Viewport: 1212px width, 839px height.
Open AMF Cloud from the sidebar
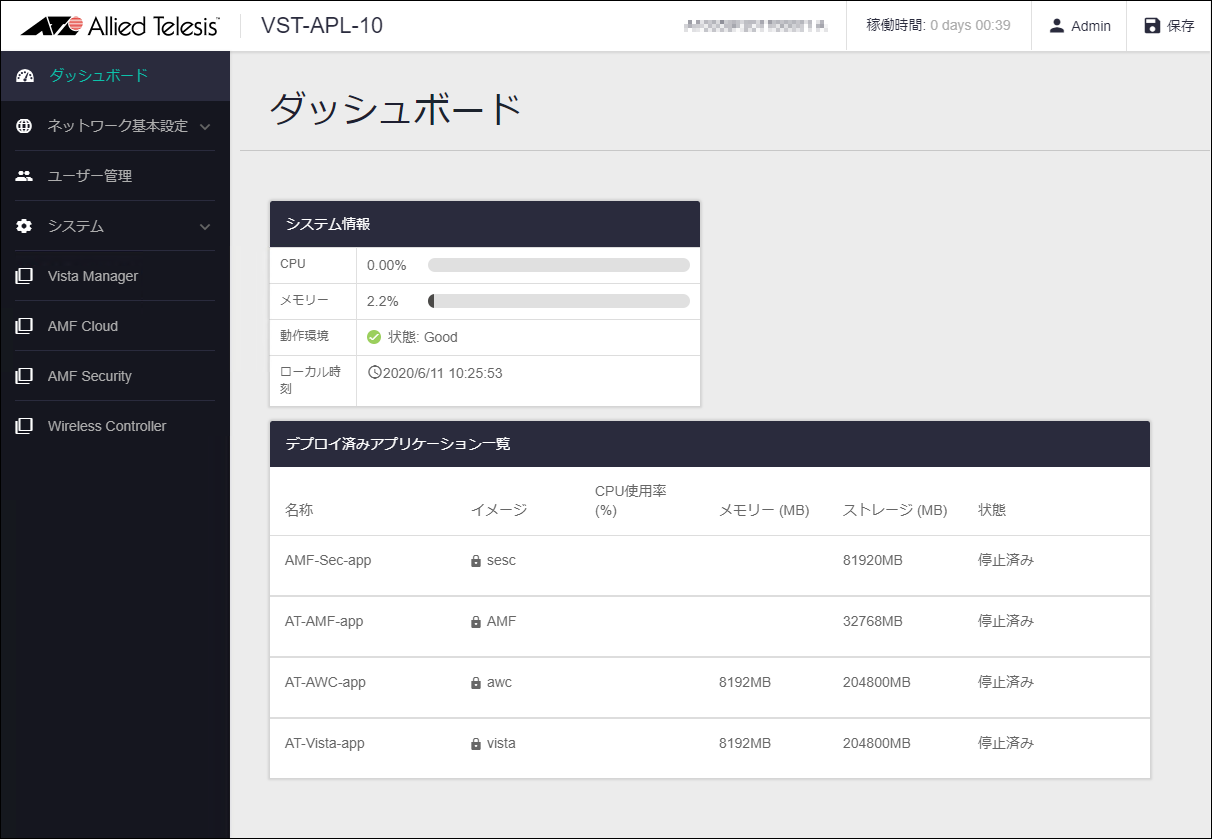(x=115, y=326)
